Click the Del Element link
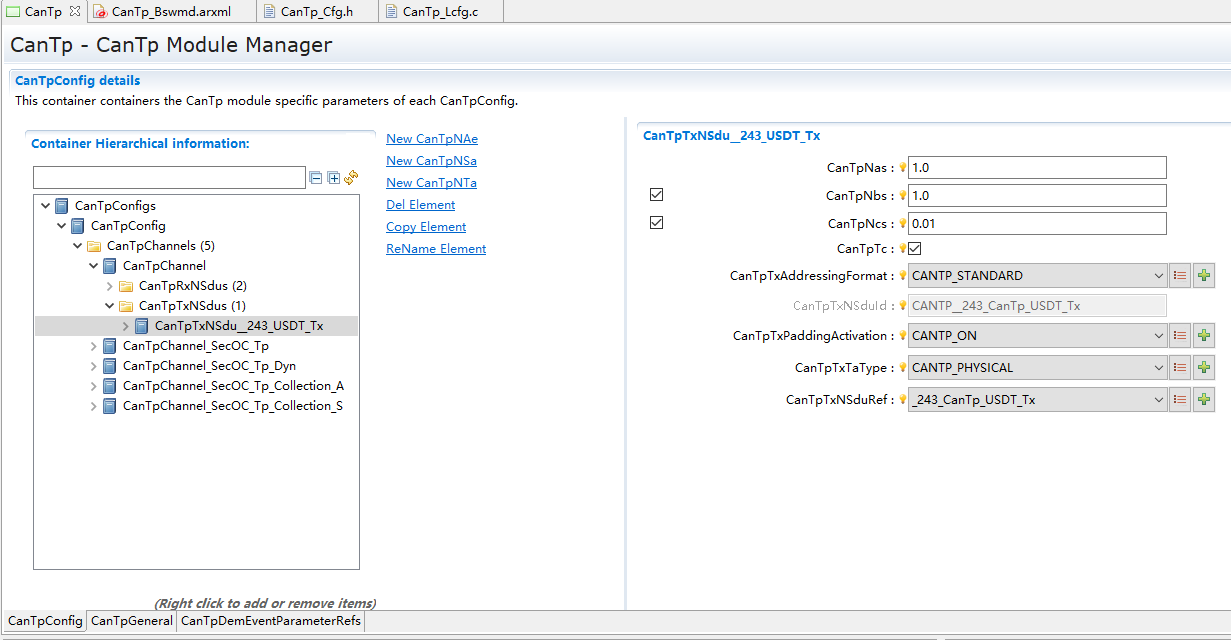The width and height of the screenshot is (1231, 640). (x=420, y=205)
